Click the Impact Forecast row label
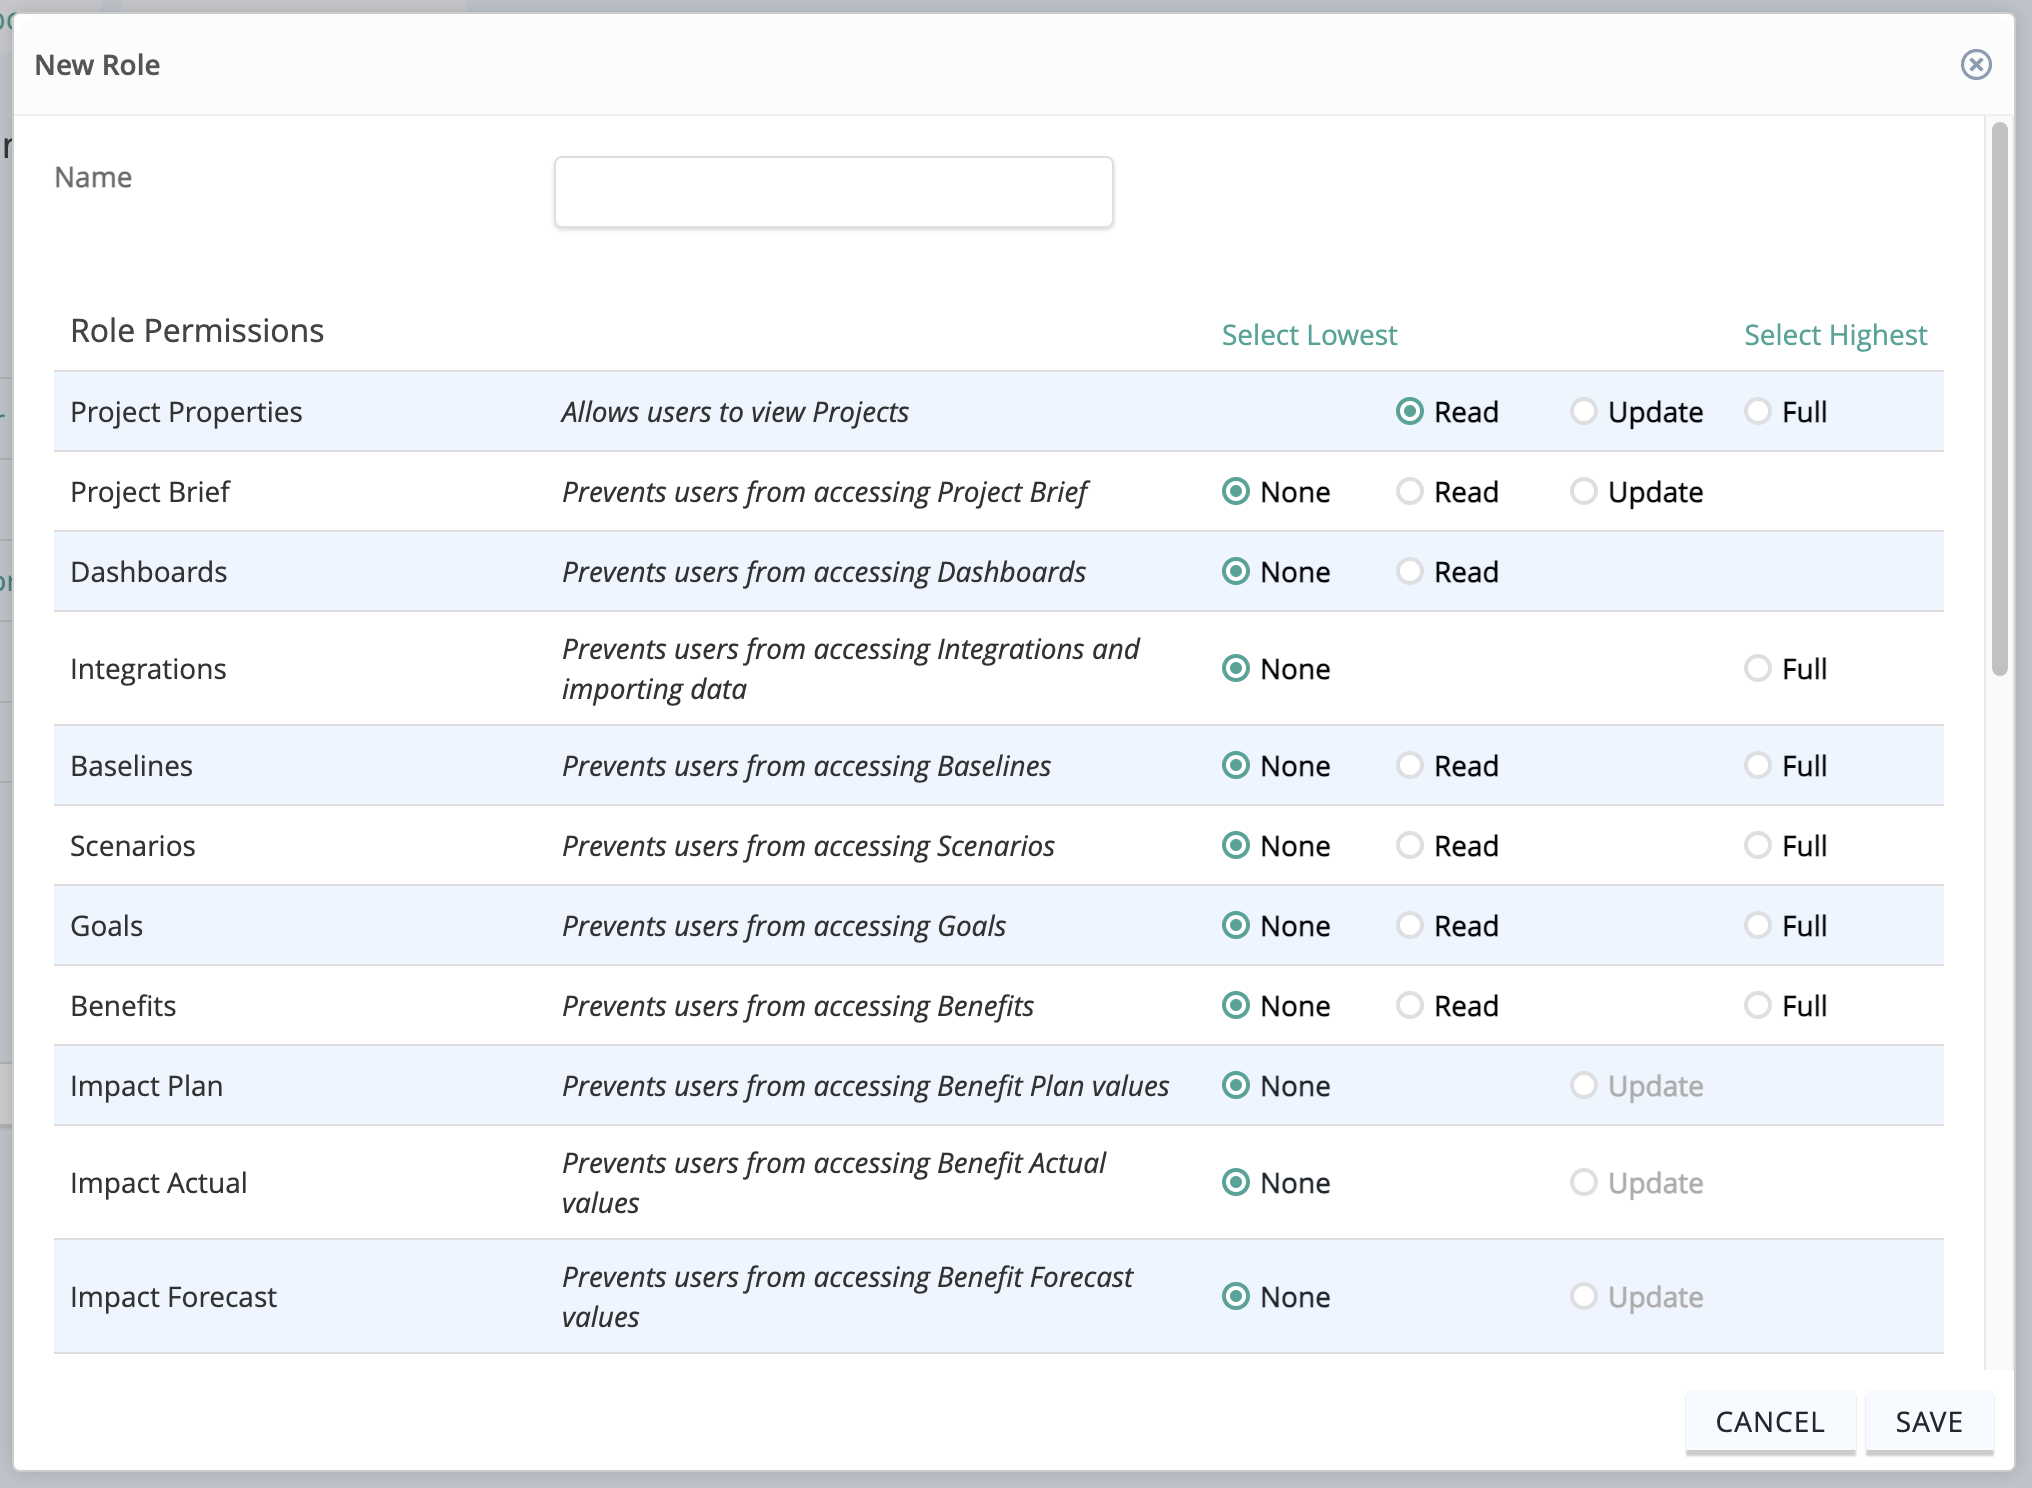Viewport: 2032px width, 1488px height. point(173,1297)
